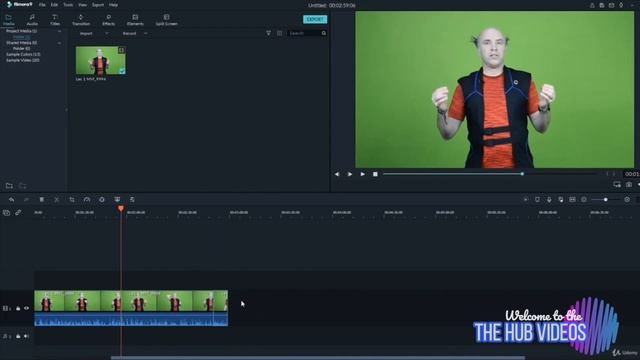This screenshot has height=360, width=640.
Task: Click the play button in preview
Action: (x=350, y=174)
